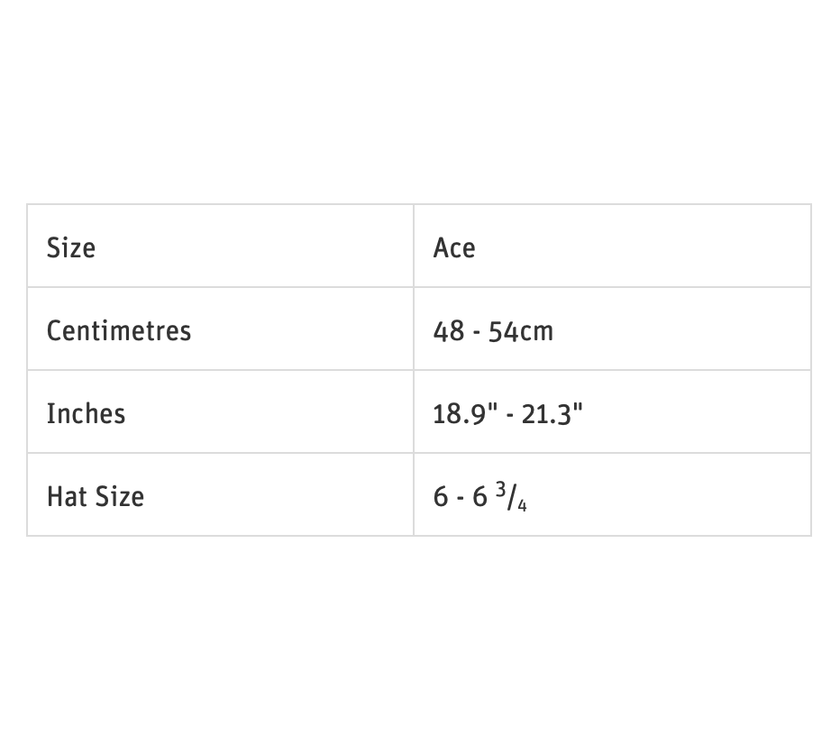This screenshot has width=840, height=740.
Task: Click the "Size" header cell
Action: click(x=71, y=247)
